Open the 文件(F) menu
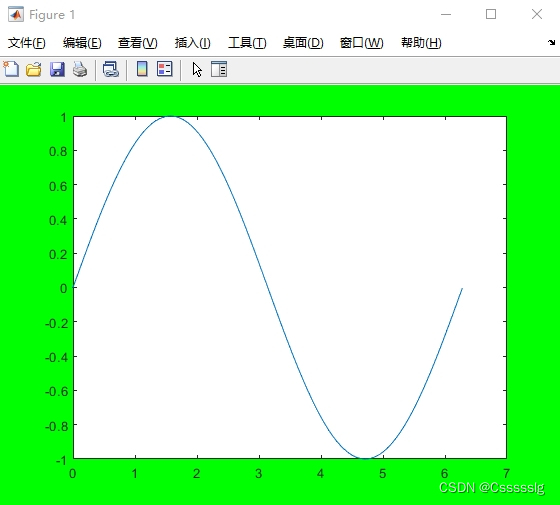 (27, 43)
